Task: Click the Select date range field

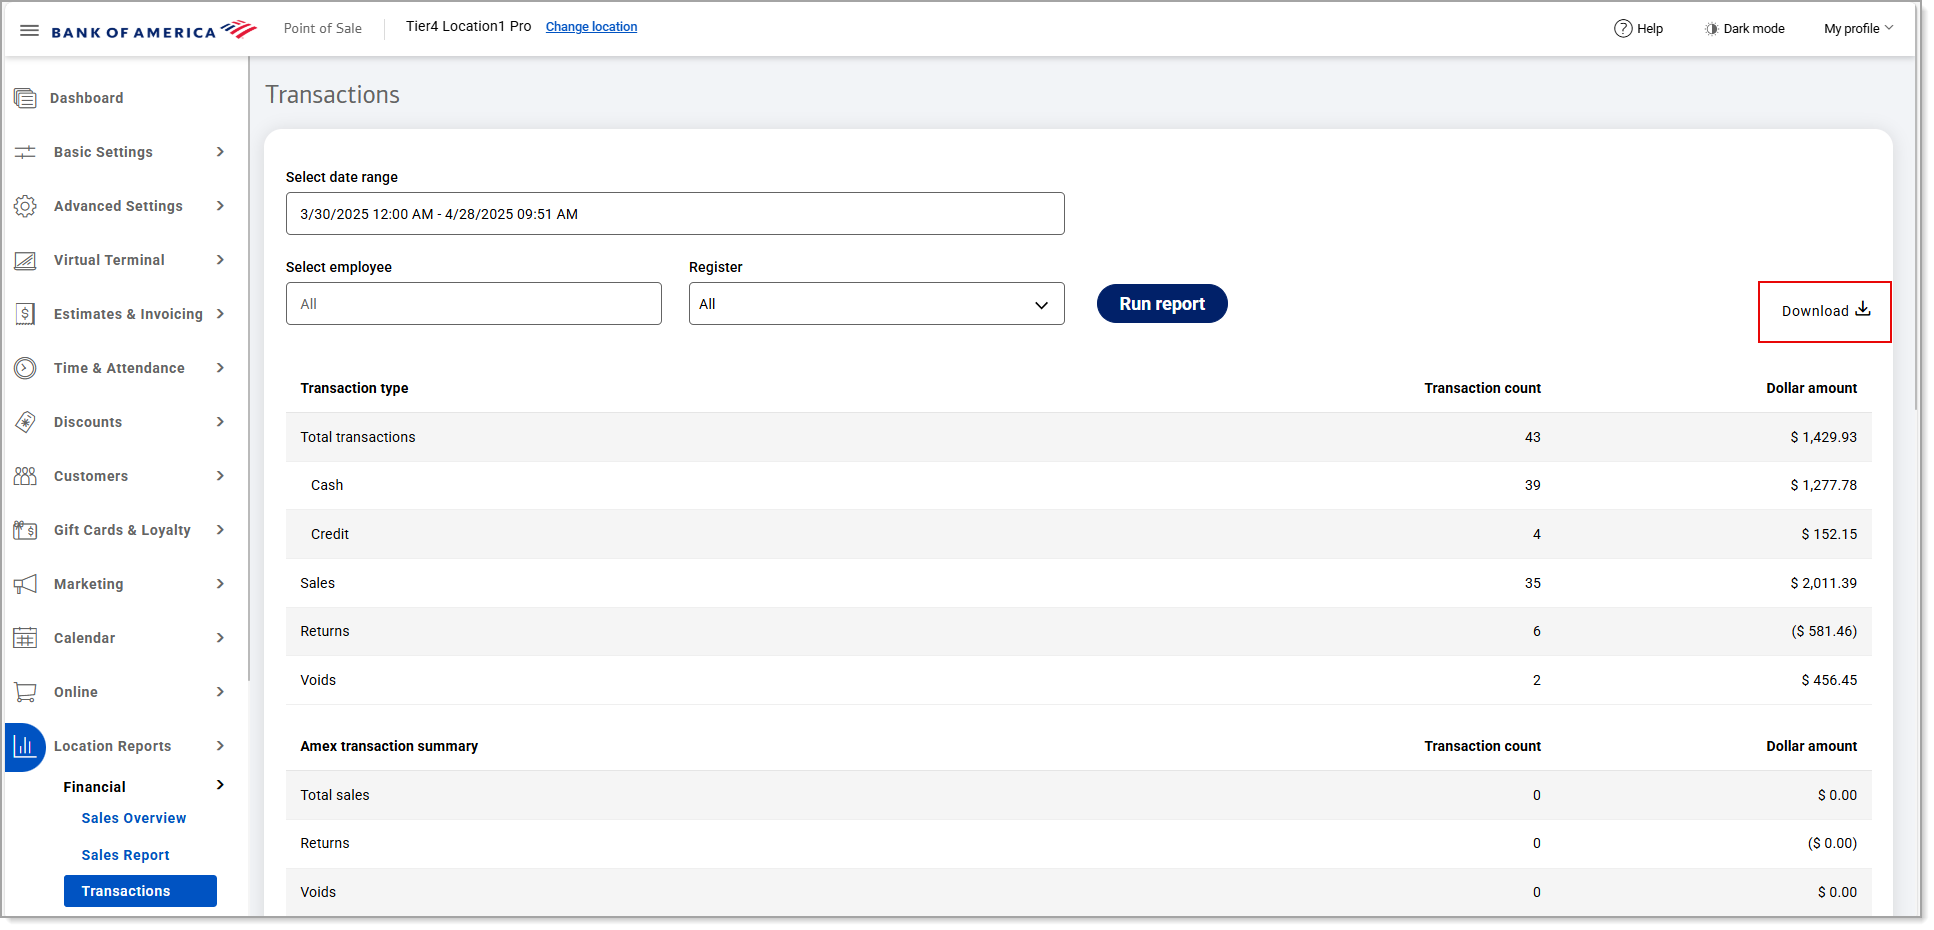Action: coord(675,214)
